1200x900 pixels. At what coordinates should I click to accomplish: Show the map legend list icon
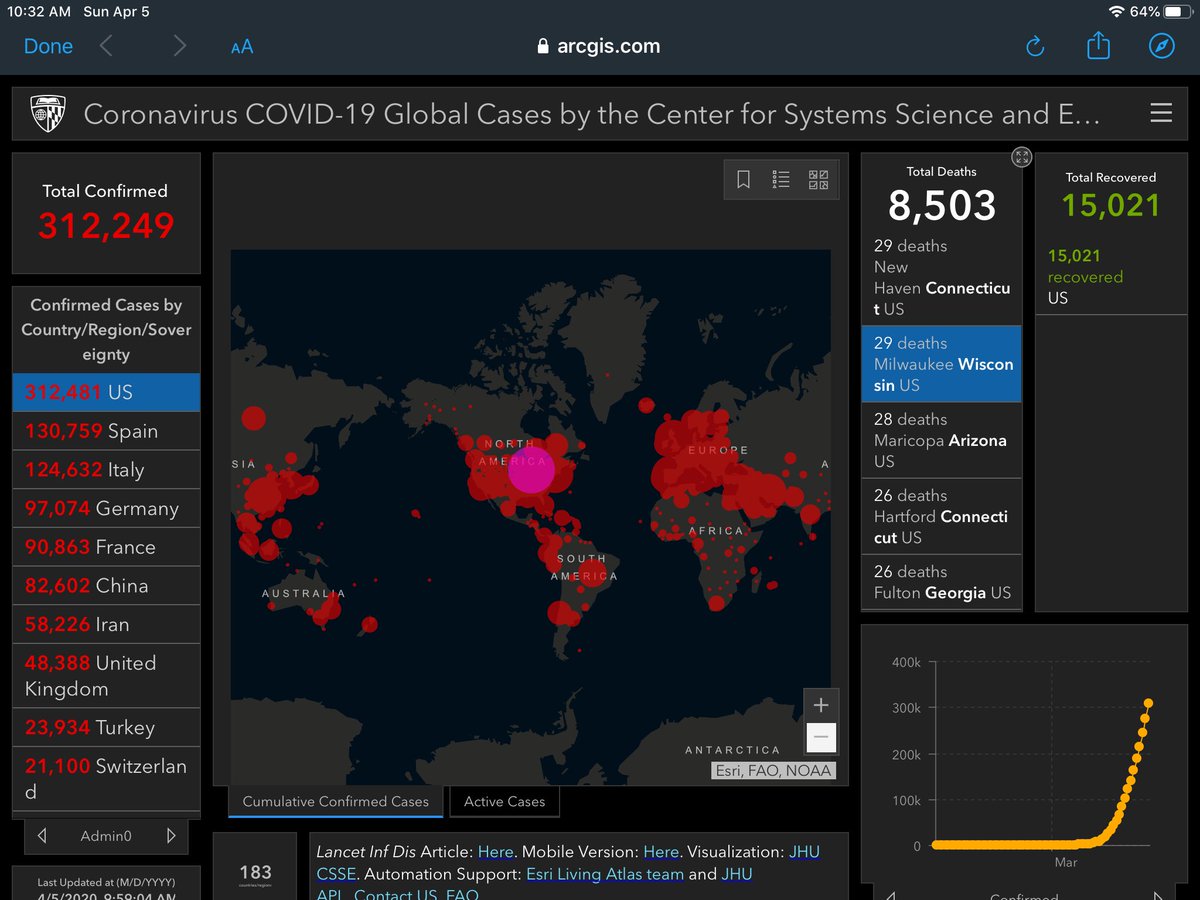[781, 180]
